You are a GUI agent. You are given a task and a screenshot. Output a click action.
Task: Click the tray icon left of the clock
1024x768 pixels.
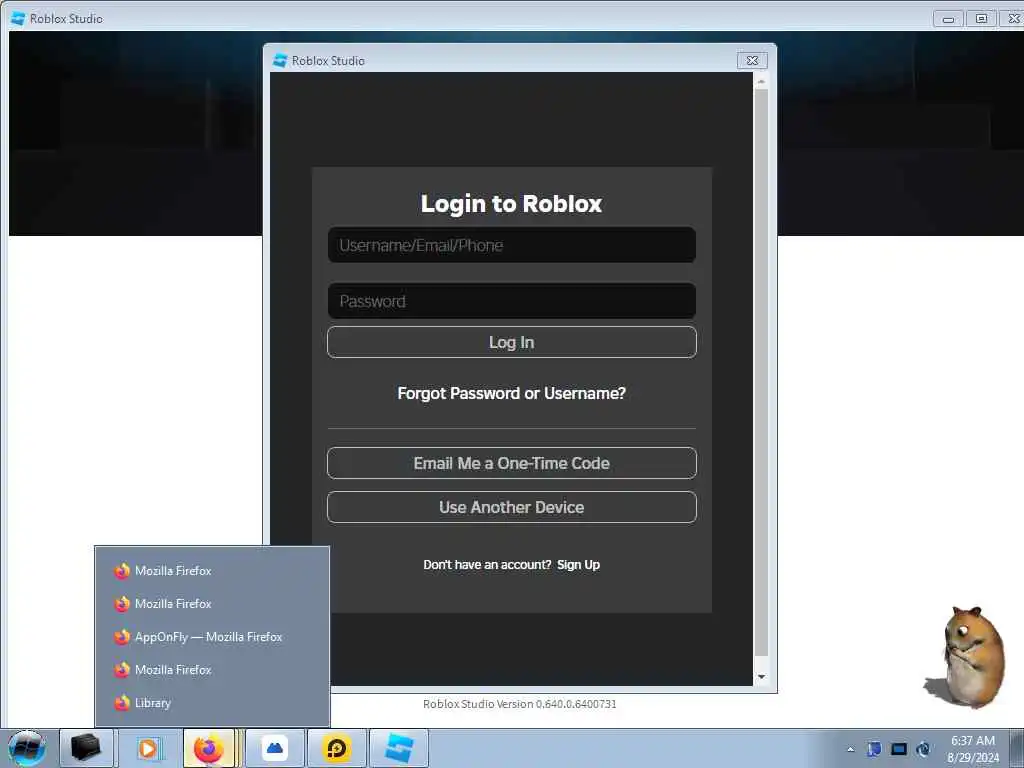[923, 749]
